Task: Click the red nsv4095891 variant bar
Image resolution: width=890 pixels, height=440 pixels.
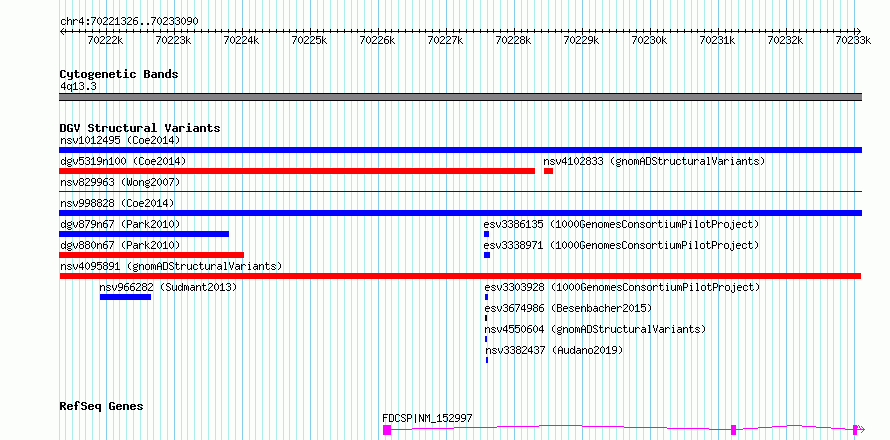Action: (460, 276)
